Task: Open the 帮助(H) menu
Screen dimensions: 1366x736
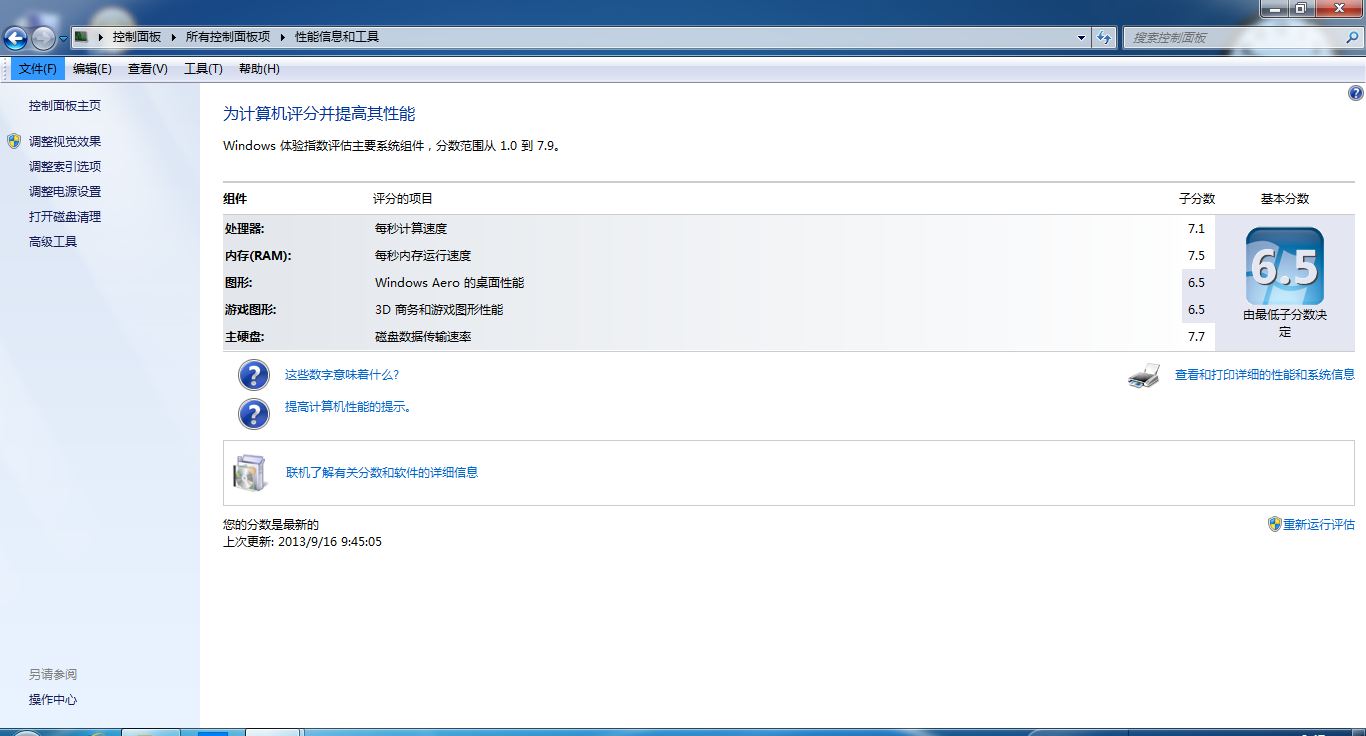Action: coord(259,69)
